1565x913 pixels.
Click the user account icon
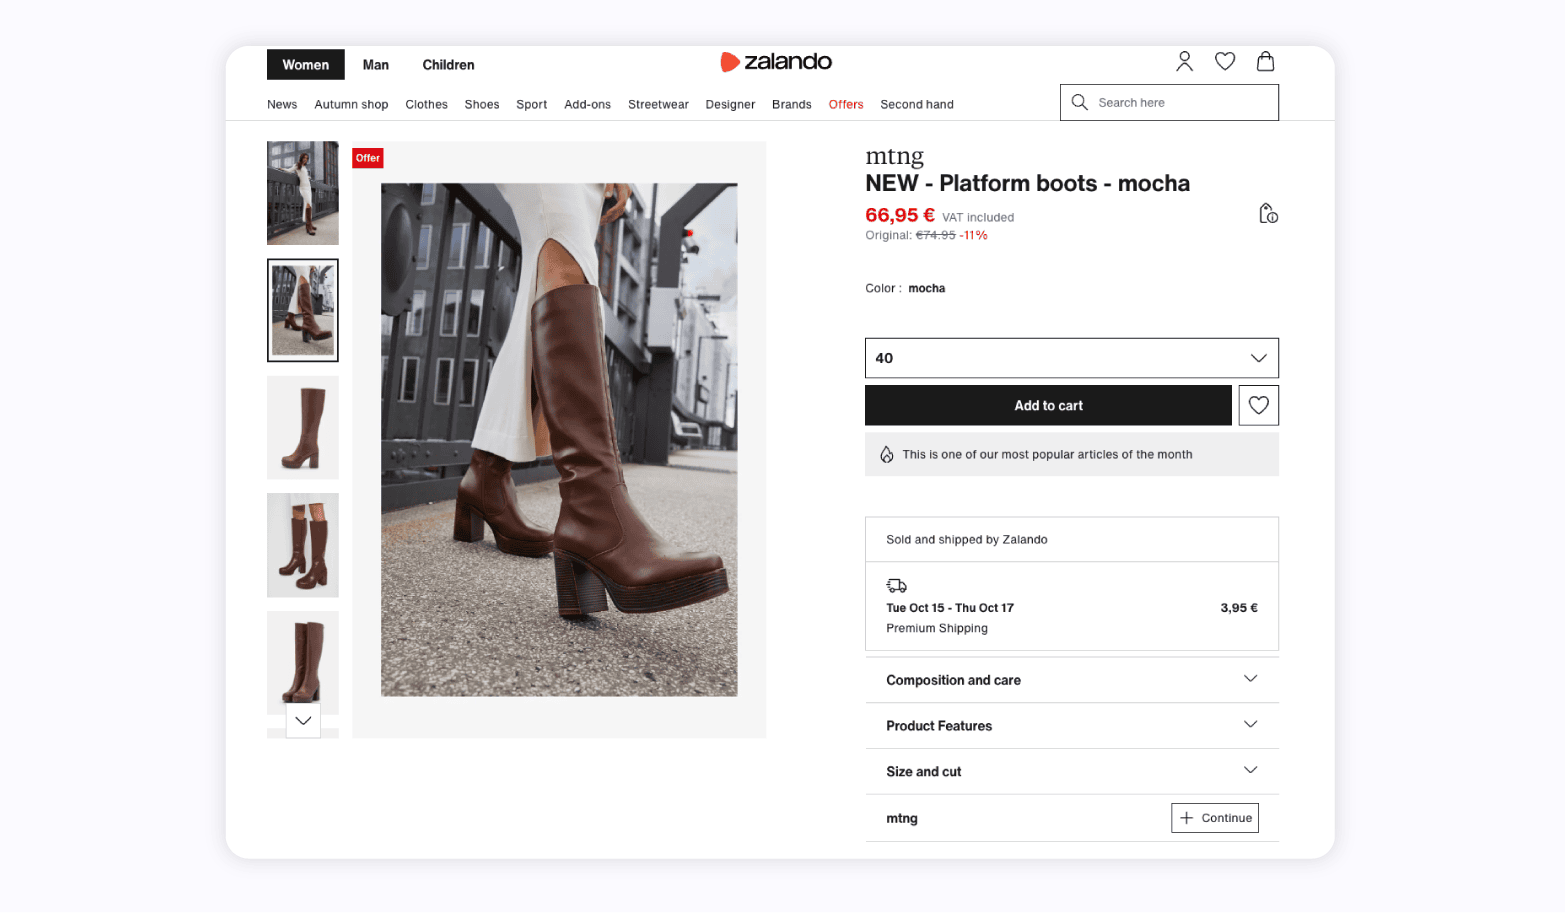(x=1184, y=61)
